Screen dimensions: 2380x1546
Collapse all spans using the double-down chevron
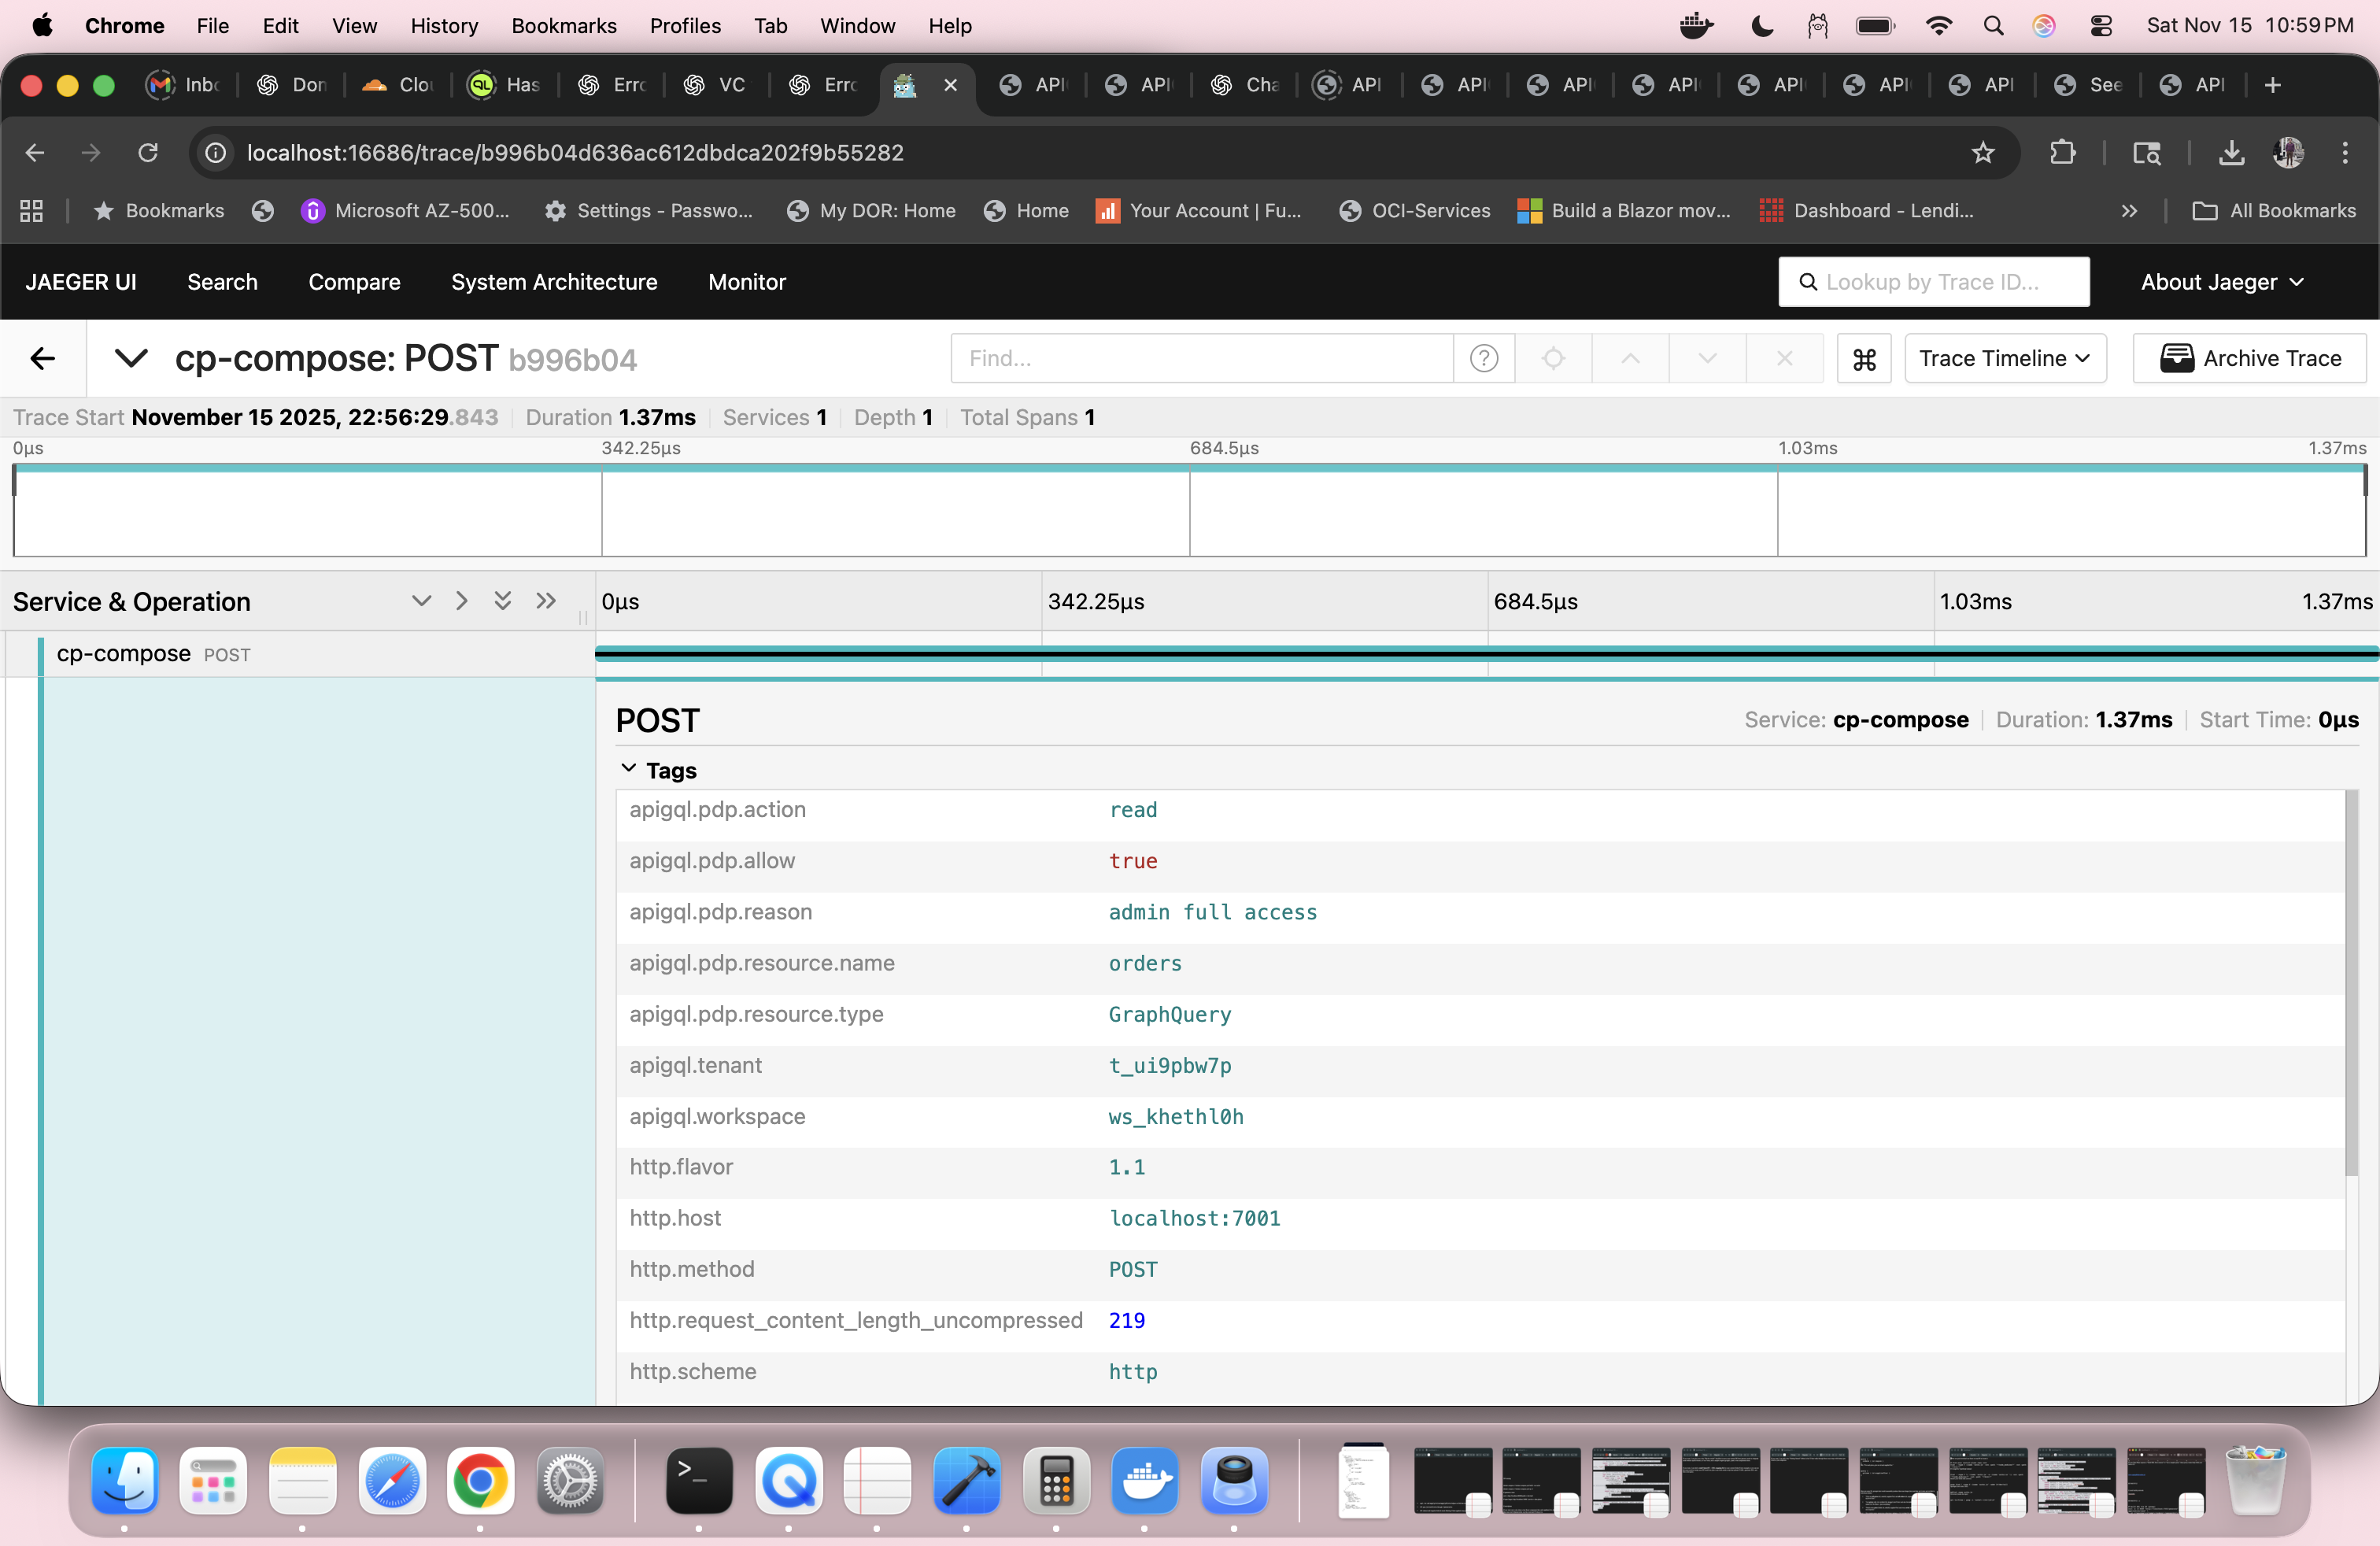503,601
